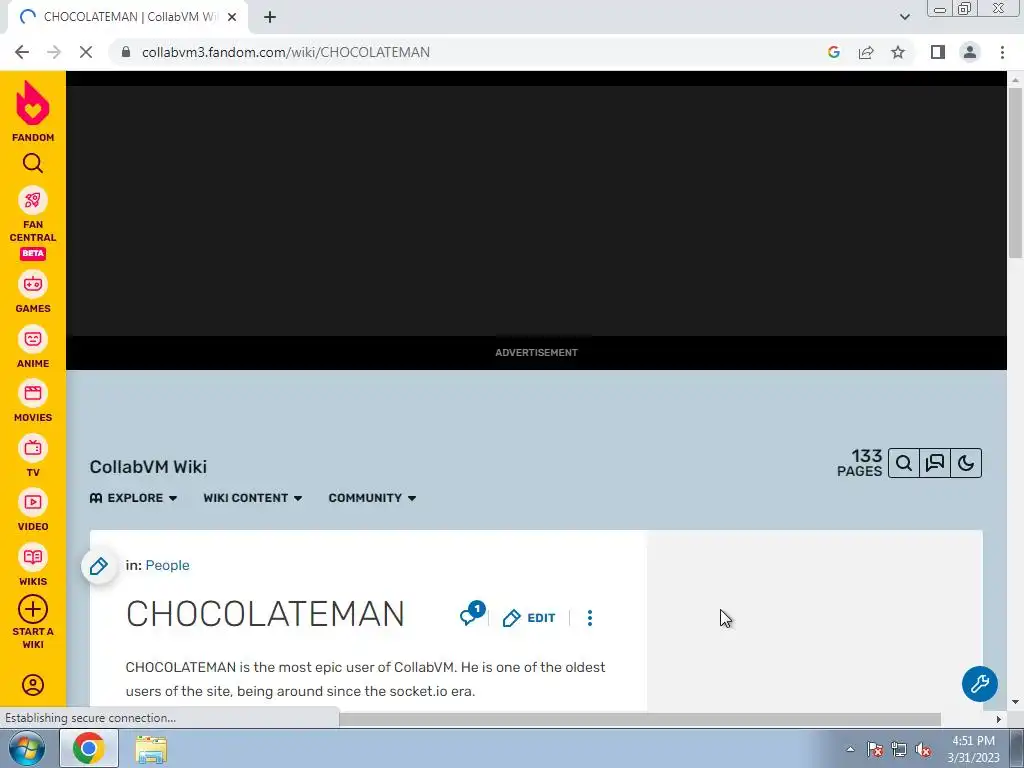Click the Chrome back arrow
This screenshot has width=1024, height=768.
pyautogui.click(x=22, y=52)
